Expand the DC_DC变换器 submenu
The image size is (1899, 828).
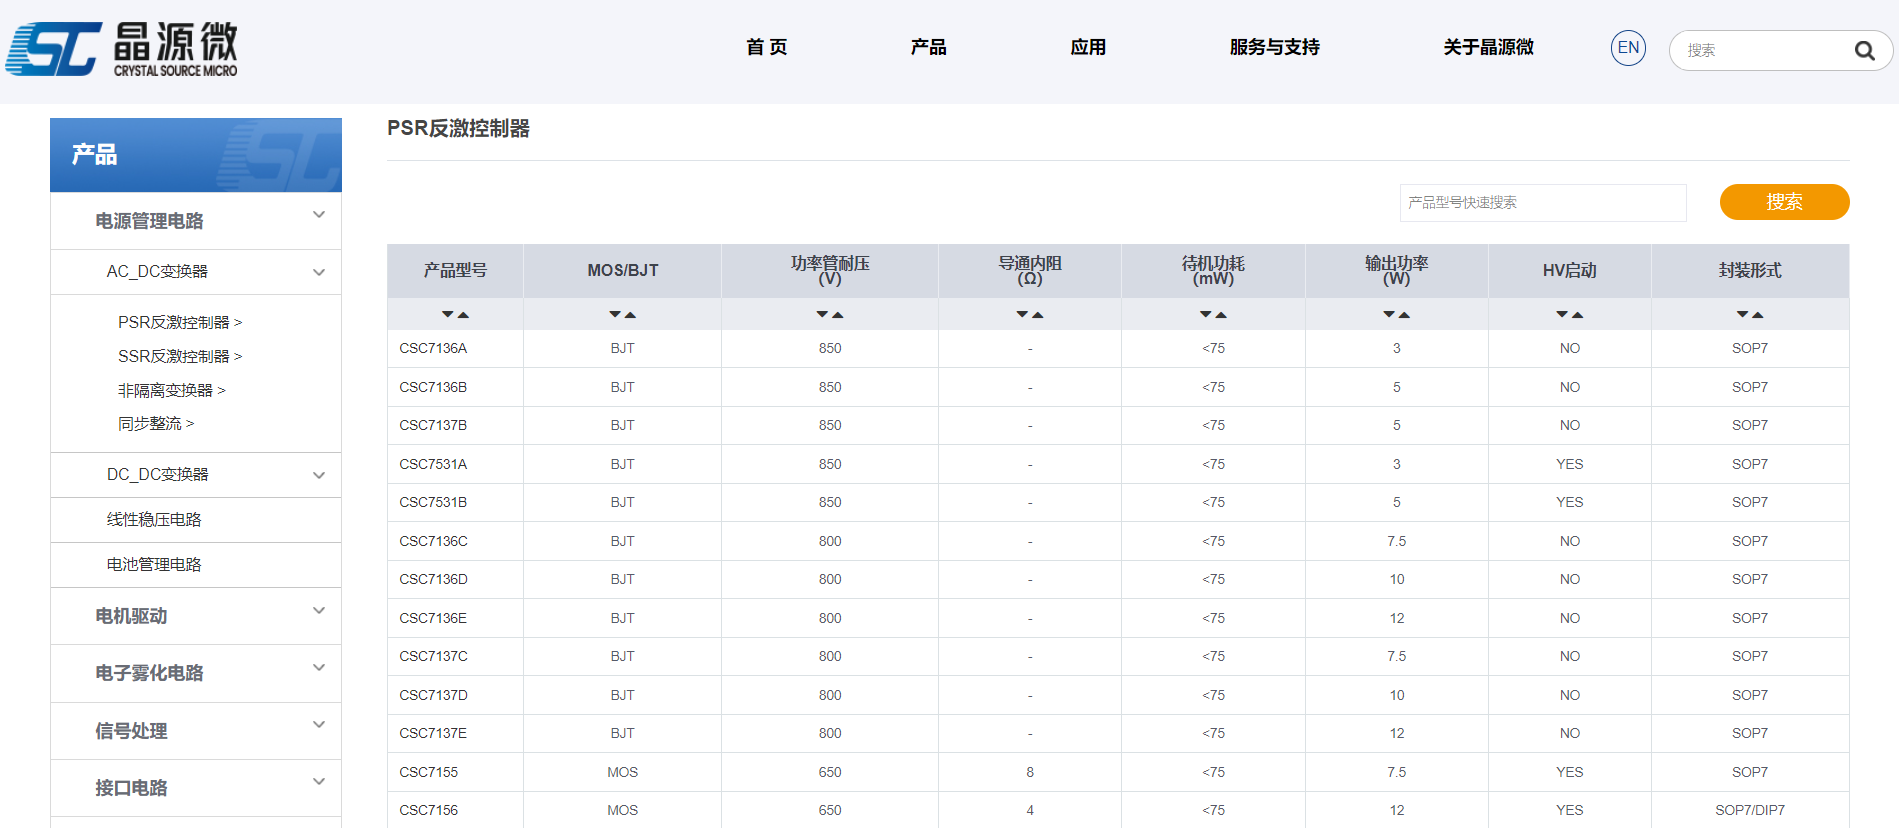point(319,475)
